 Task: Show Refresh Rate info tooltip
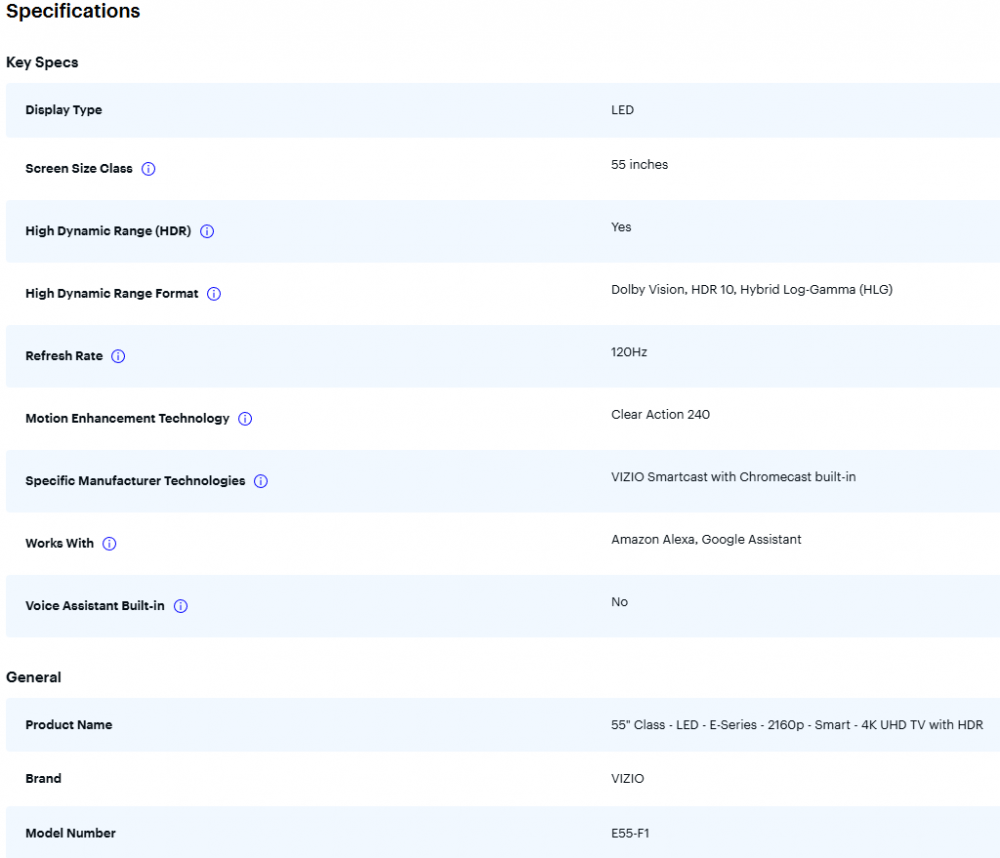118,356
